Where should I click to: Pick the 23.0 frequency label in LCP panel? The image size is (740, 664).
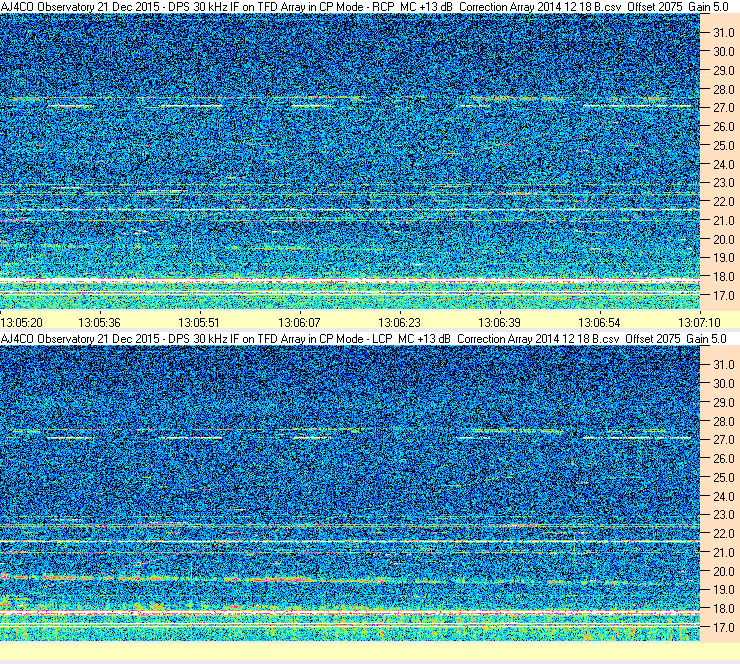(x=723, y=515)
